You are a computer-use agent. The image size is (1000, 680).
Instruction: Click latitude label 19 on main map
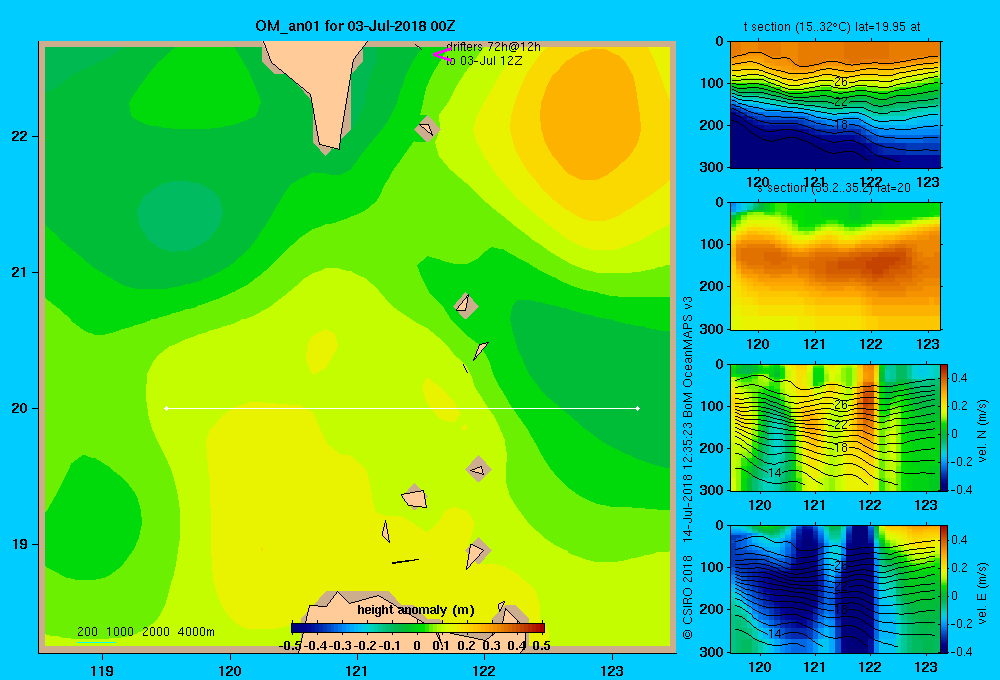pos(20,544)
